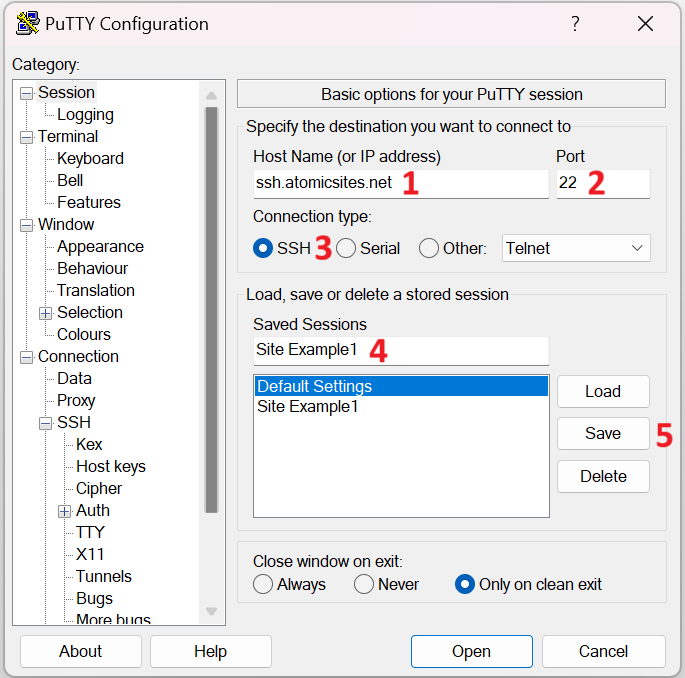Click the Open button
685x678 pixels.
click(x=471, y=651)
